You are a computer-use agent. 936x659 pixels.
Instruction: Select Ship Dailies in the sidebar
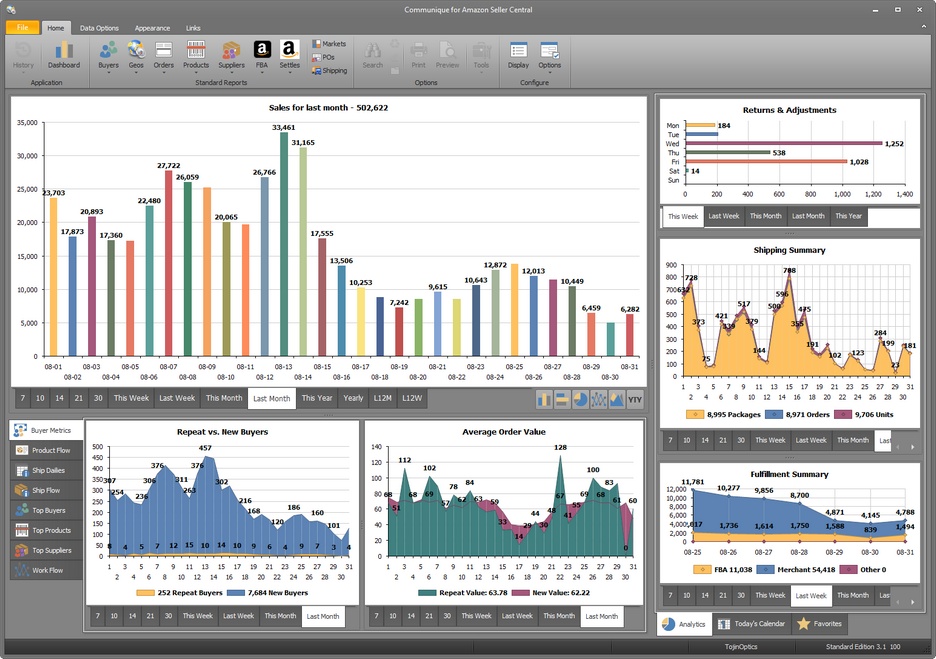point(46,470)
